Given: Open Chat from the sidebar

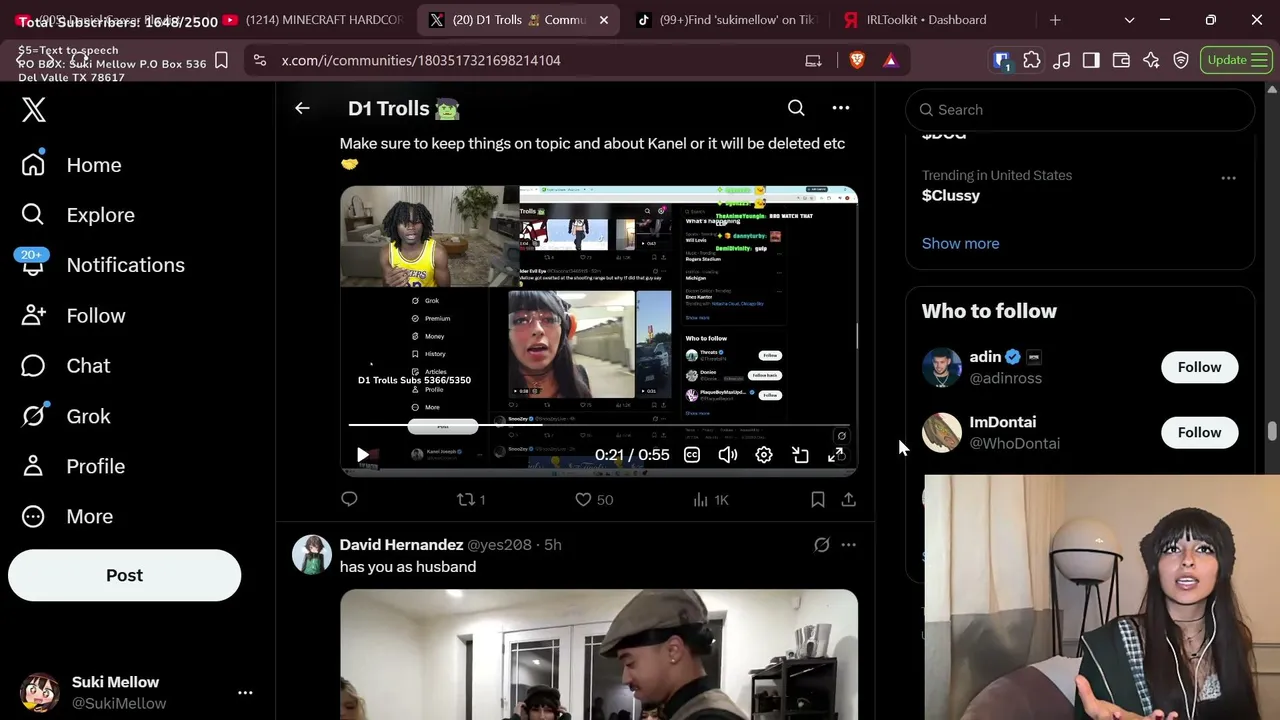Looking at the screenshot, I should click(66, 366).
